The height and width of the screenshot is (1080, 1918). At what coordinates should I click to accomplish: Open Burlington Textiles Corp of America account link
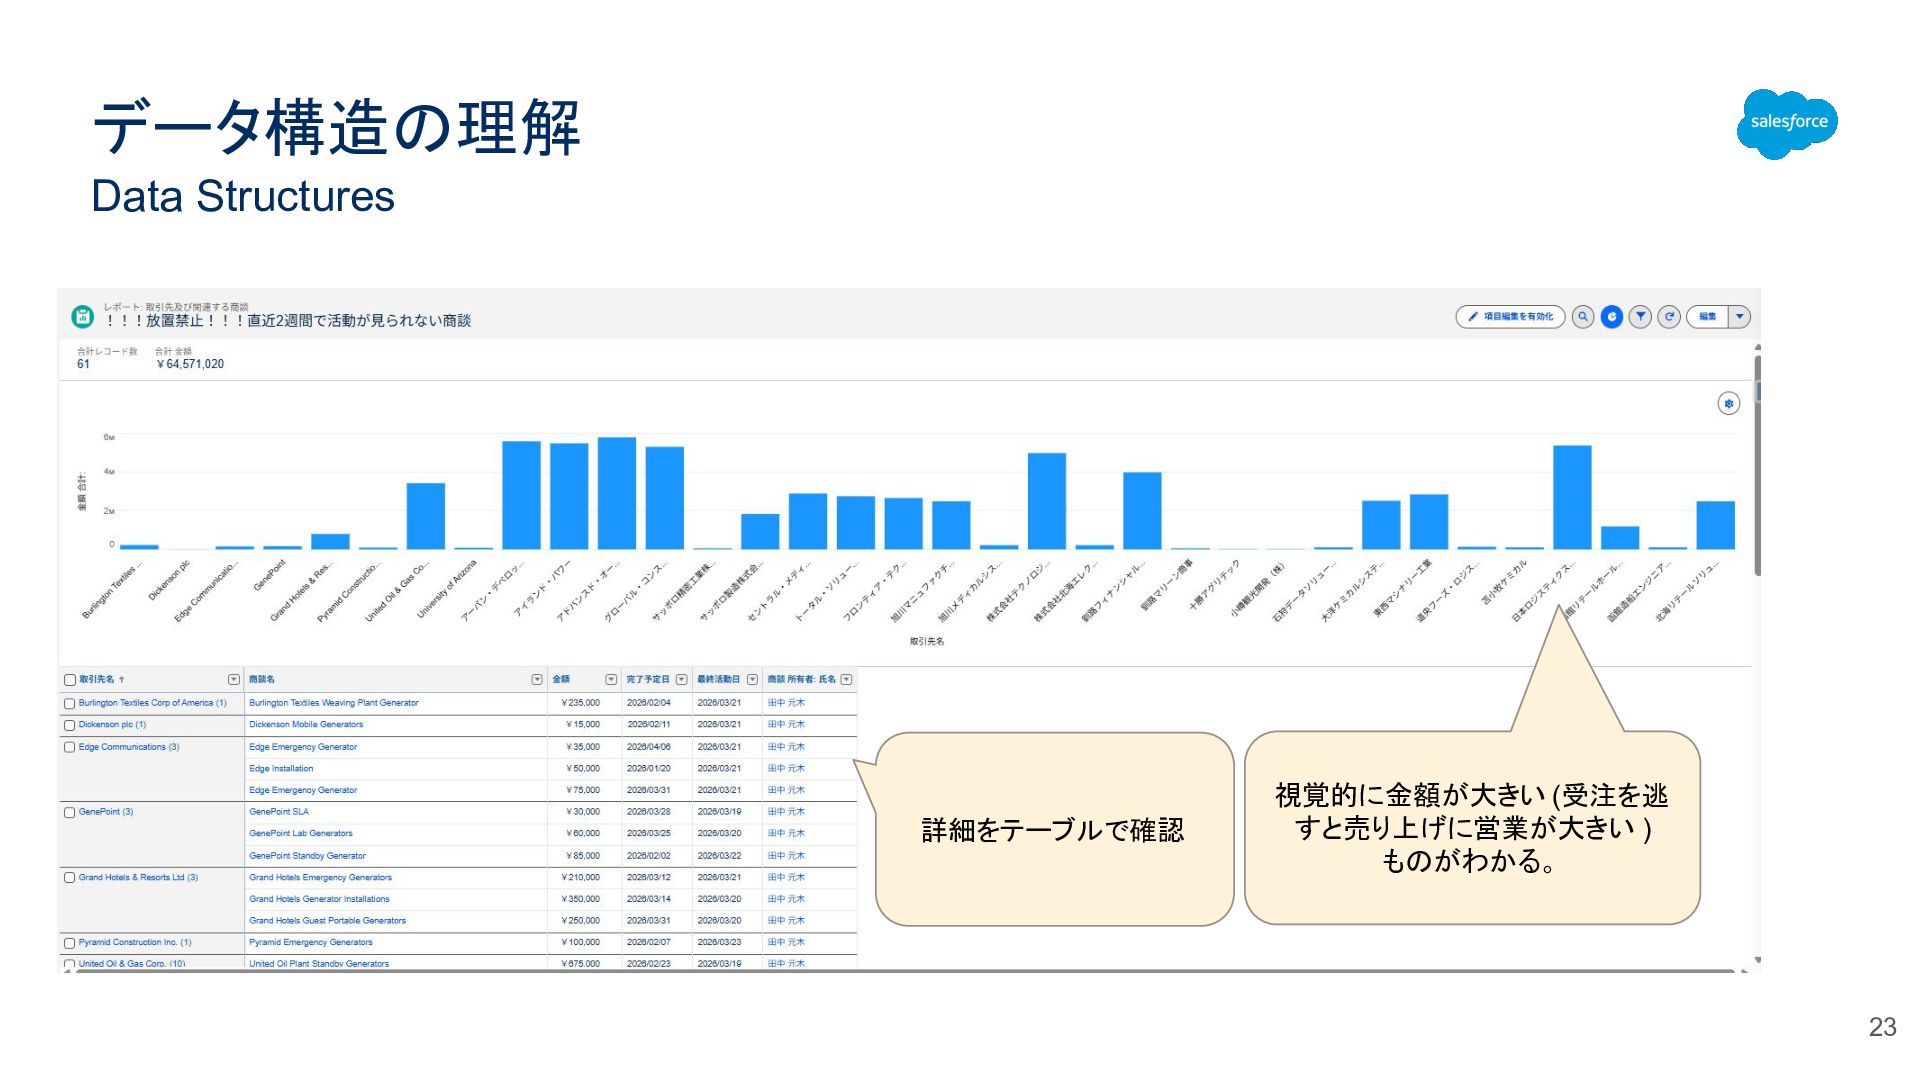153,703
